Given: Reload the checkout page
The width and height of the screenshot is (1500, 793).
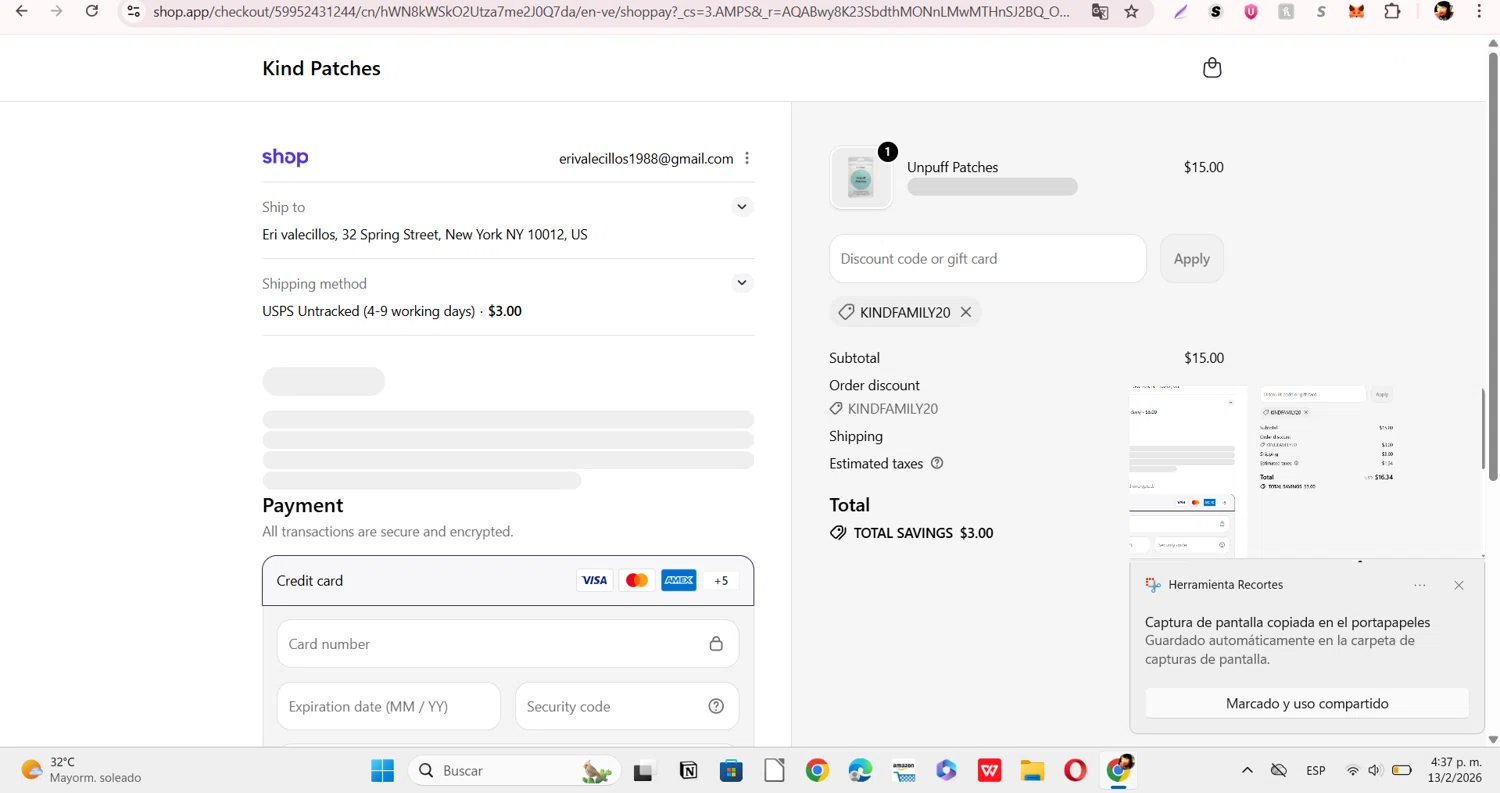Looking at the screenshot, I should [92, 11].
